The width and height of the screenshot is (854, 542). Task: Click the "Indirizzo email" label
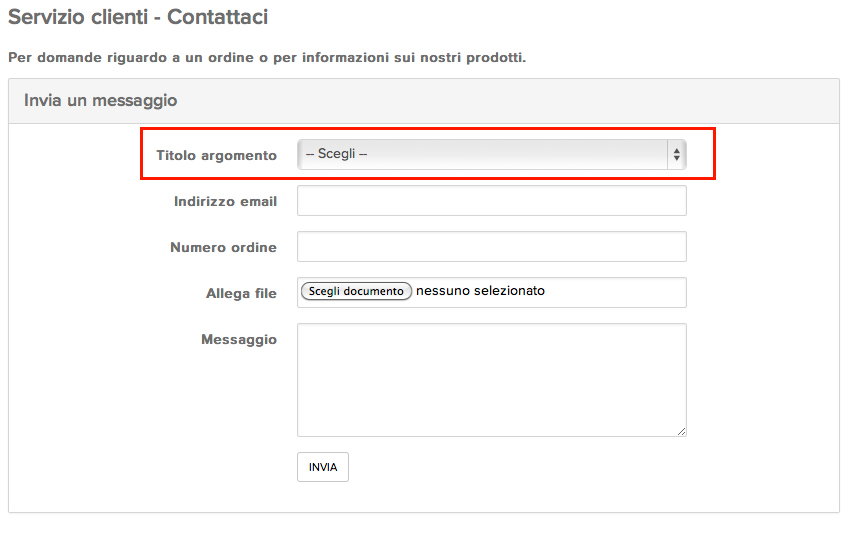pyautogui.click(x=225, y=202)
